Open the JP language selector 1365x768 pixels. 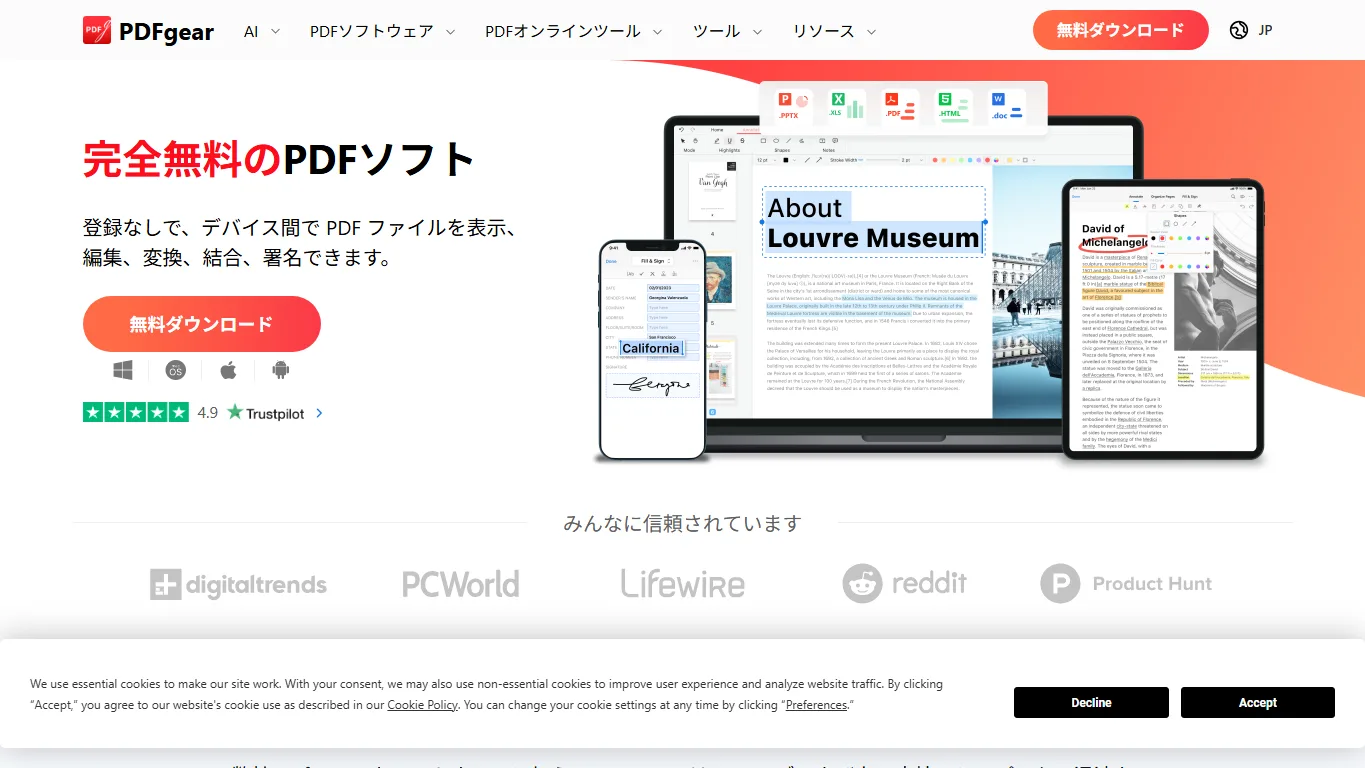click(1251, 30)
